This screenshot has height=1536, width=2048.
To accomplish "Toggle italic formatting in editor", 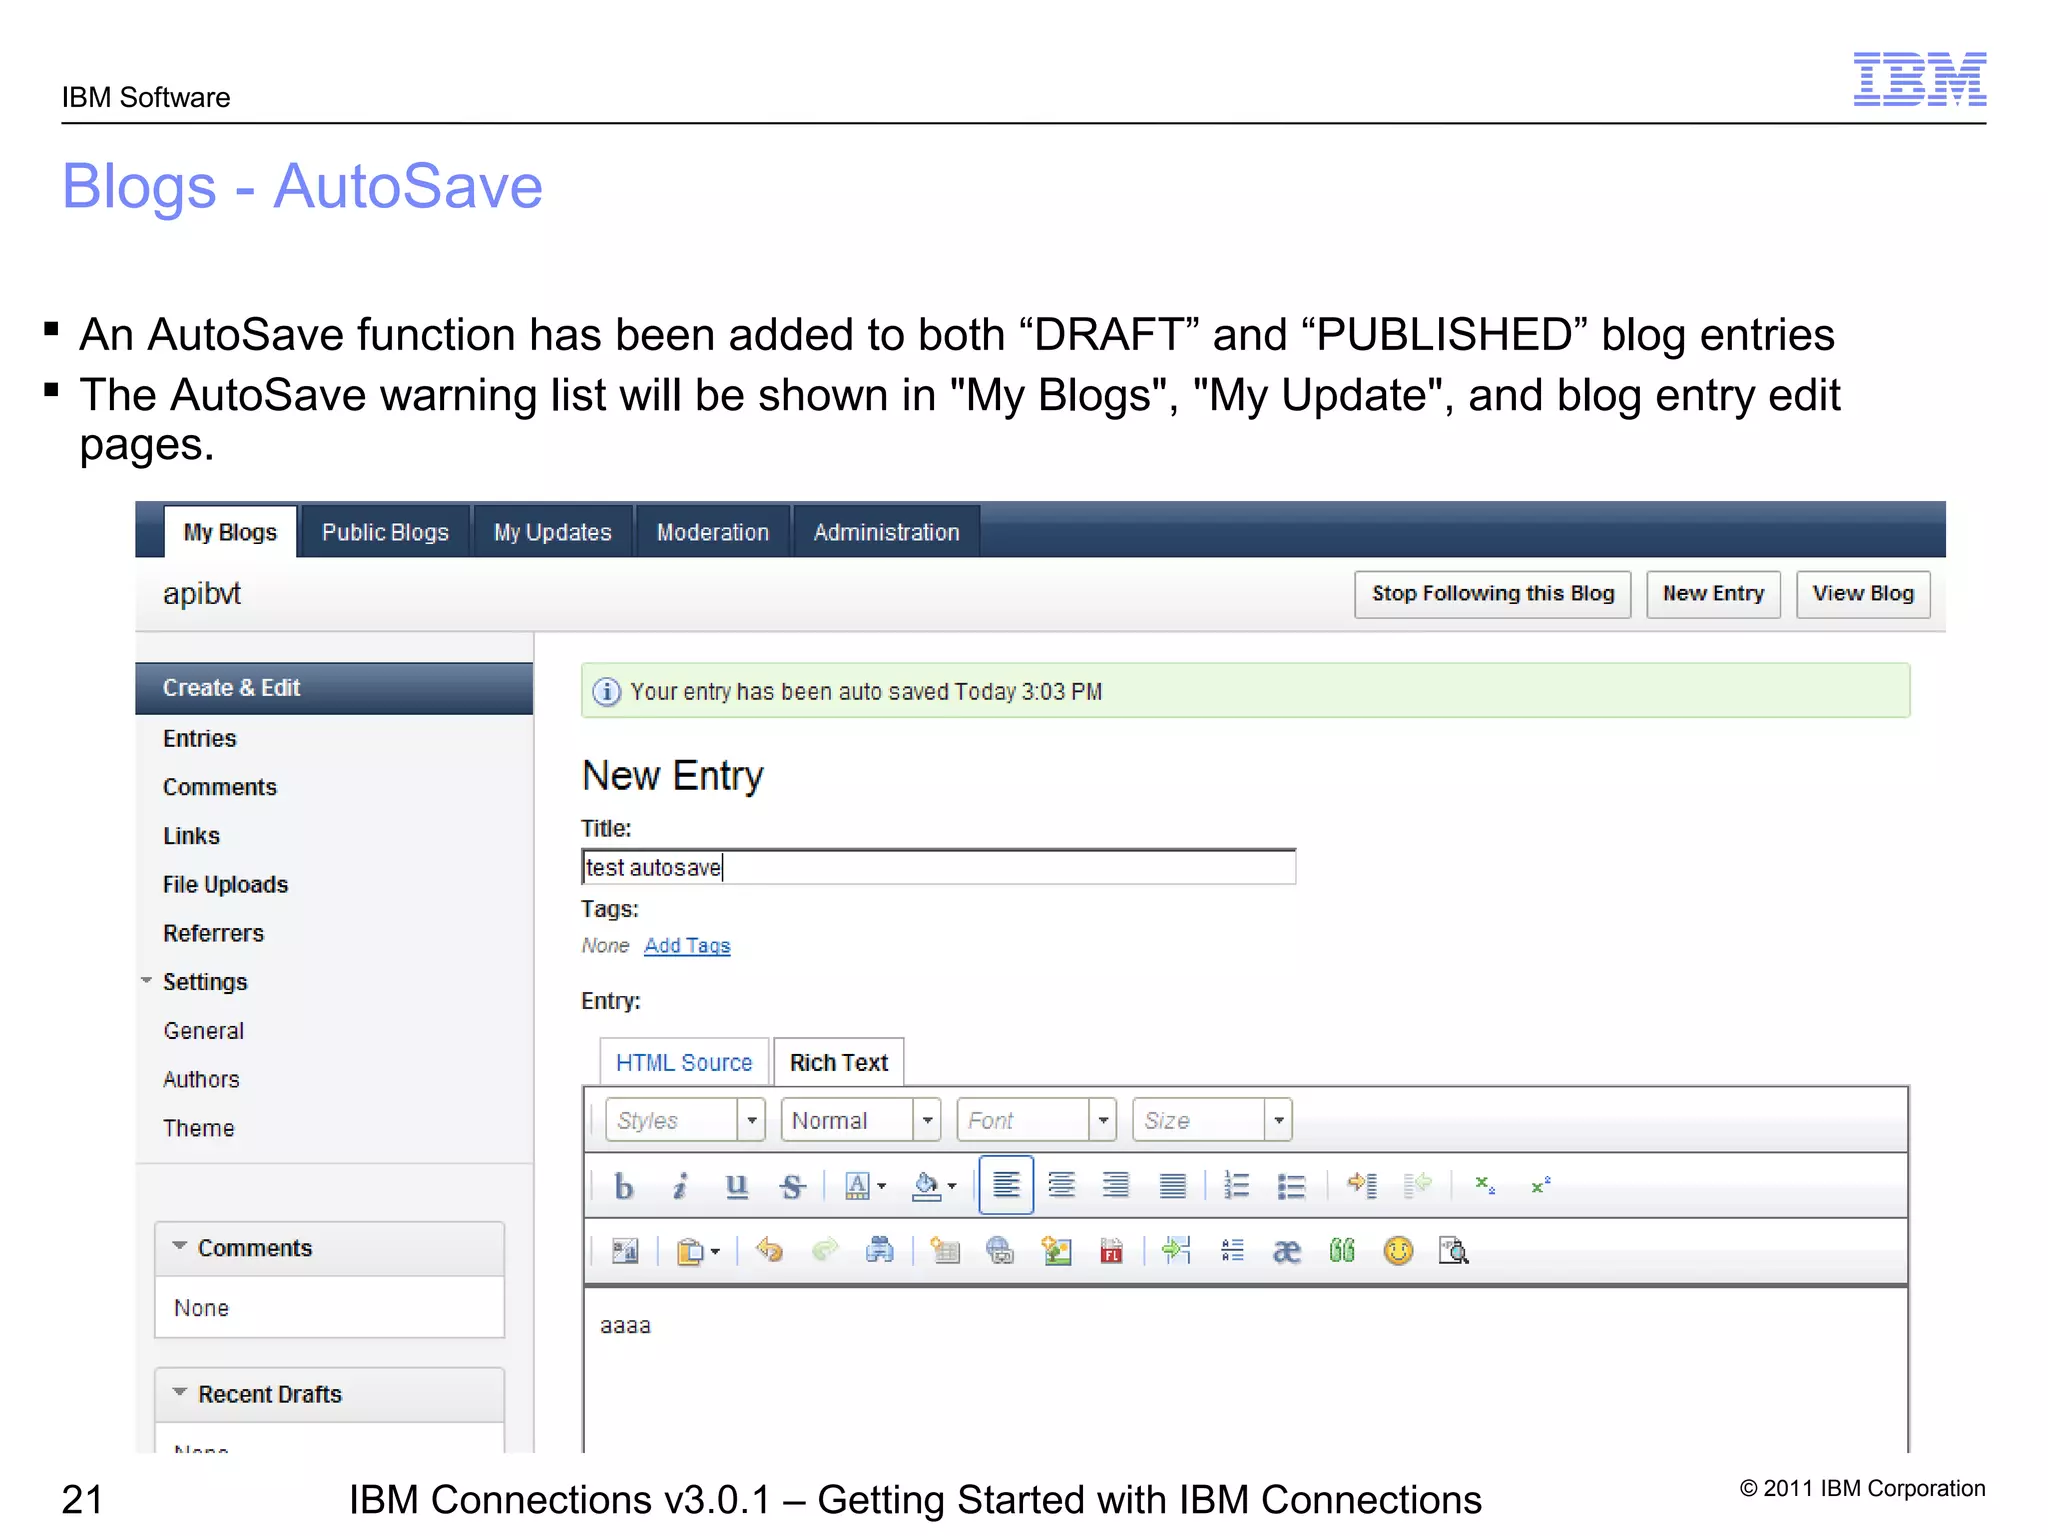I will (x=681, y=1186).
